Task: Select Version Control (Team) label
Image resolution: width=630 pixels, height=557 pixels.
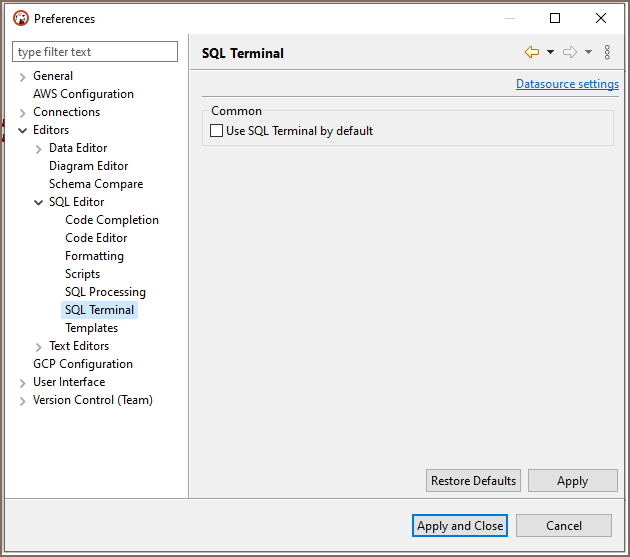Action: (93, 400)
